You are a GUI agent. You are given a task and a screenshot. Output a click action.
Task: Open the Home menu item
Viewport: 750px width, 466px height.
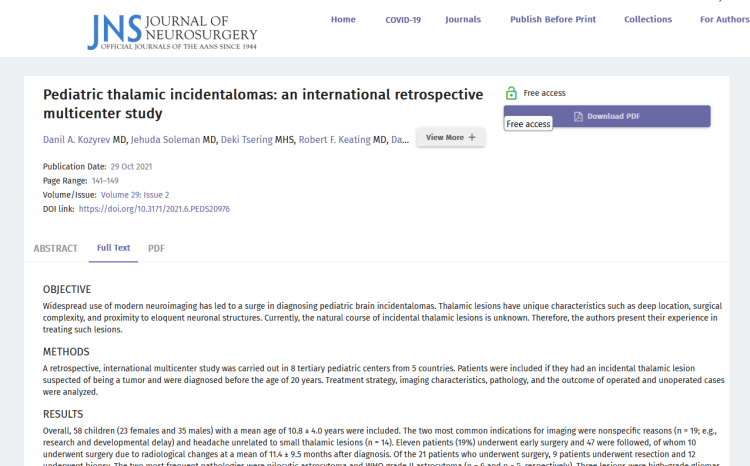[x=343, y=20]
